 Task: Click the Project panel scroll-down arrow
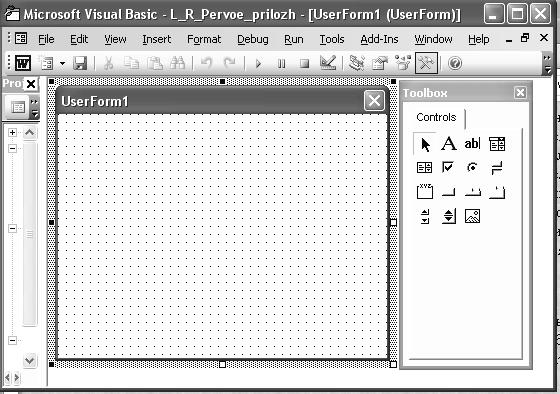point(30,360)
